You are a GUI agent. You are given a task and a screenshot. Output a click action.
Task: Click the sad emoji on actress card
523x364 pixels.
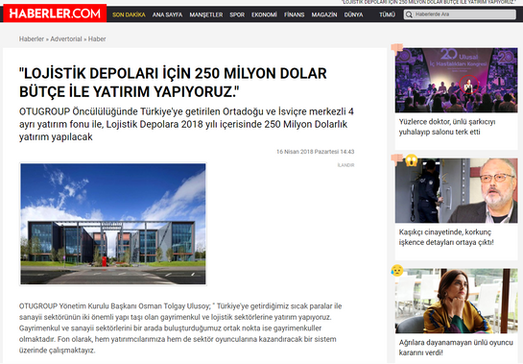(397, 270)
